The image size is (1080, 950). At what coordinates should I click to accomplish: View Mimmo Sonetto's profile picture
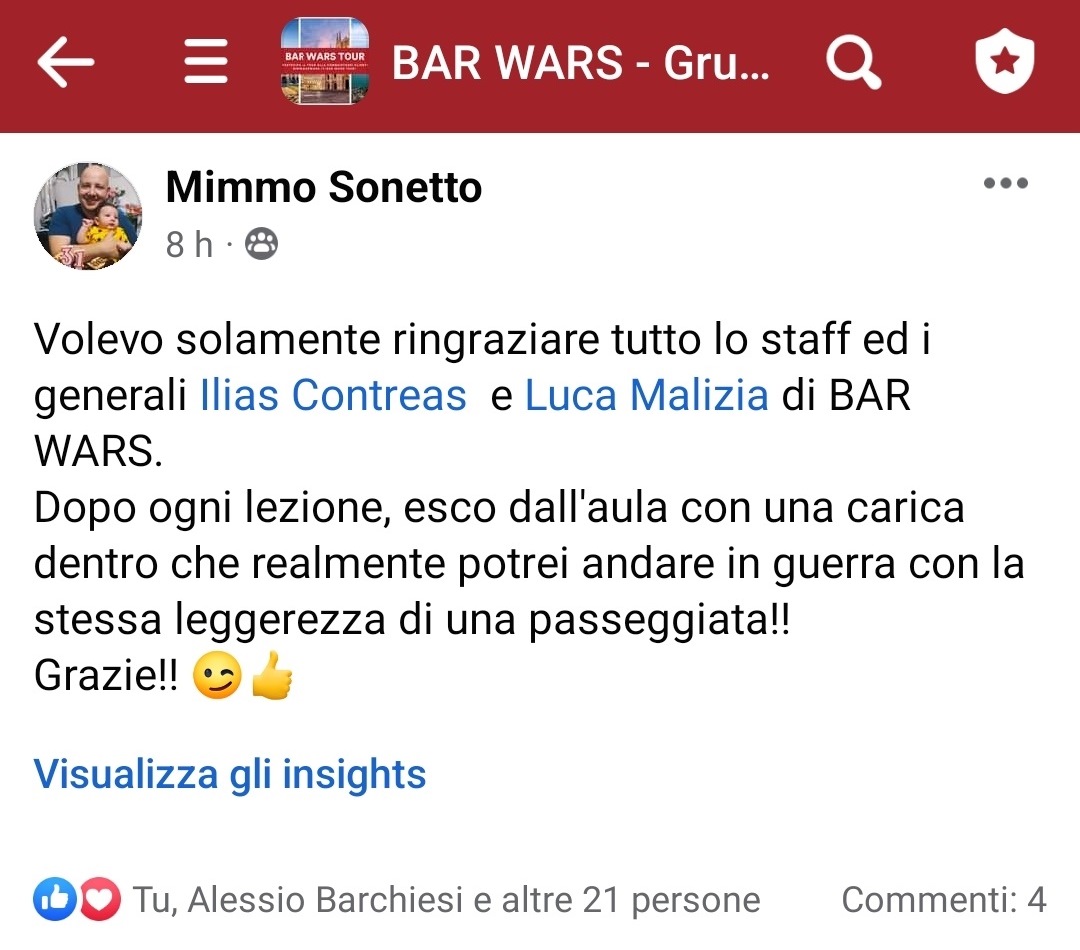(x=88, y=216)
